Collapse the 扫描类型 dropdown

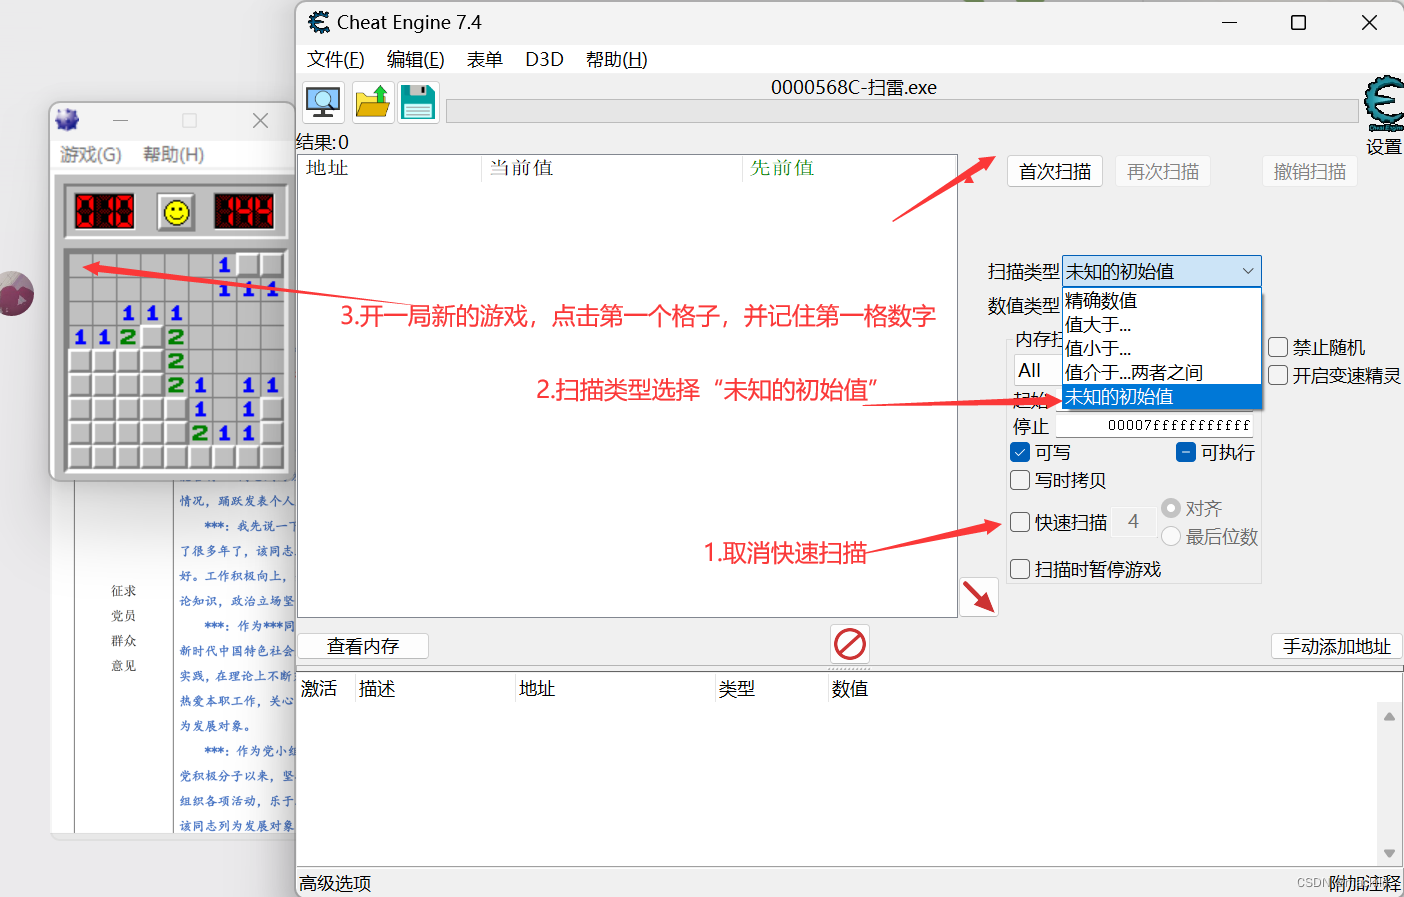[1248, 271]
